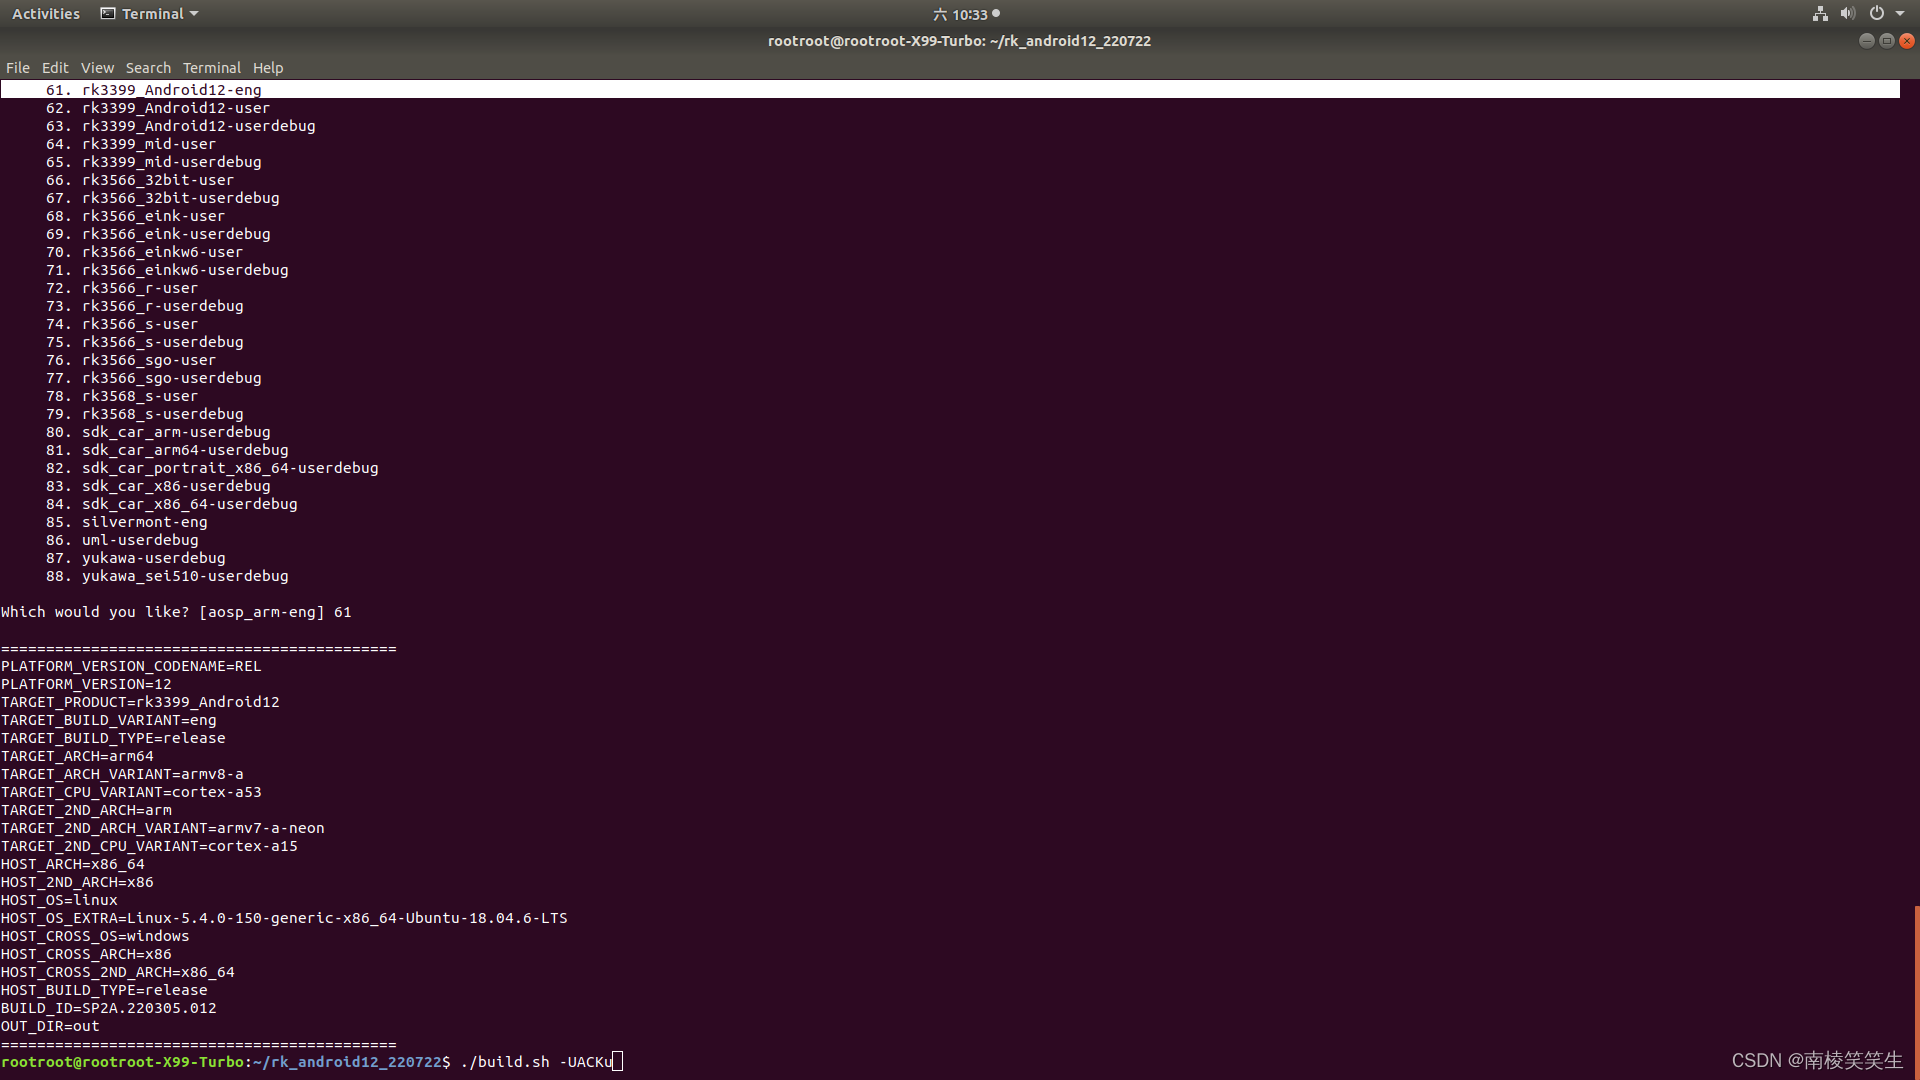The image size is (1920, 1080).
Task: Click HOST_OS_EXTRA Linux-5.4.0-150 line
Action: 284,918
